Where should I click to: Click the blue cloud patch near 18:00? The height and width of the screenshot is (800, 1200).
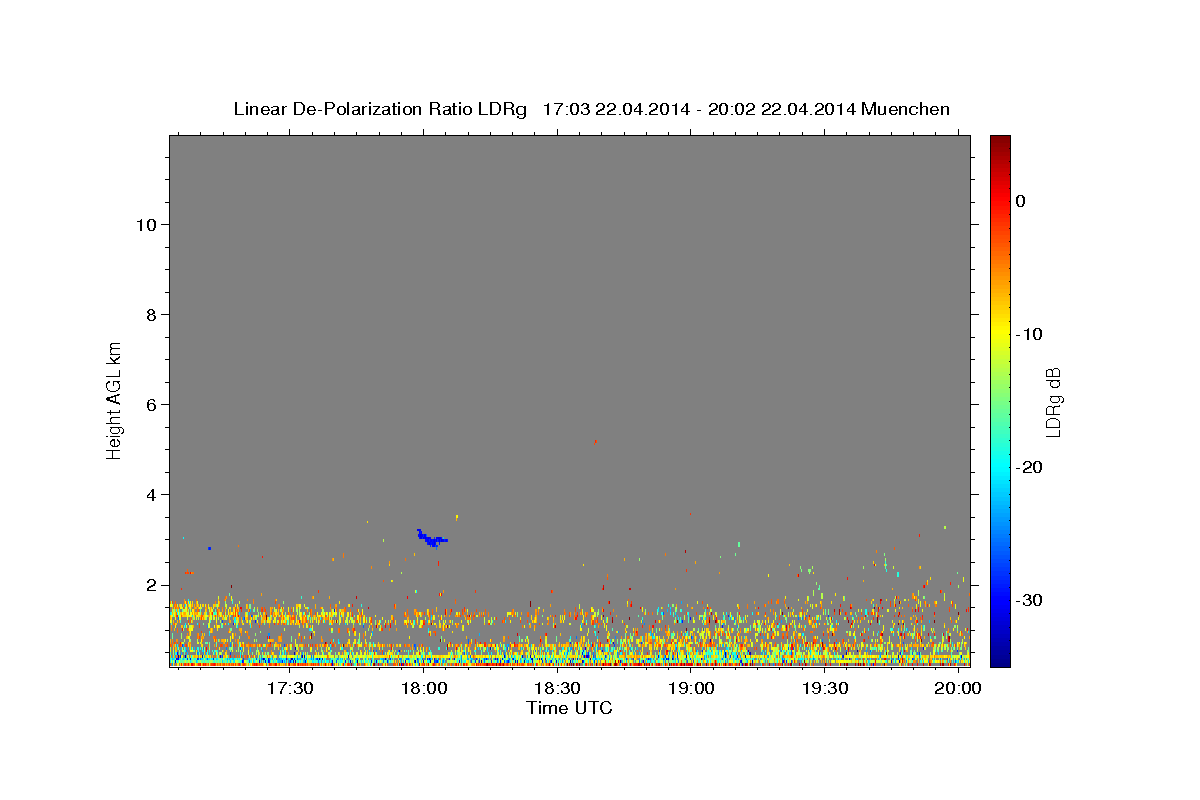(x=431, y=538)
